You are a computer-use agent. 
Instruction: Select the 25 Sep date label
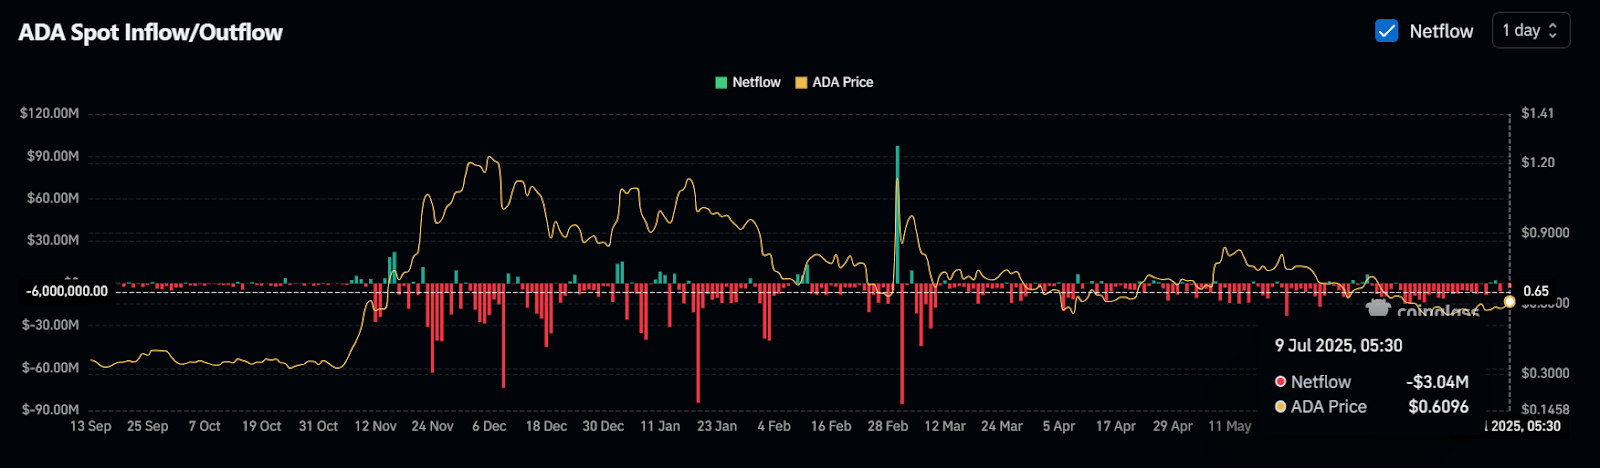148,426
